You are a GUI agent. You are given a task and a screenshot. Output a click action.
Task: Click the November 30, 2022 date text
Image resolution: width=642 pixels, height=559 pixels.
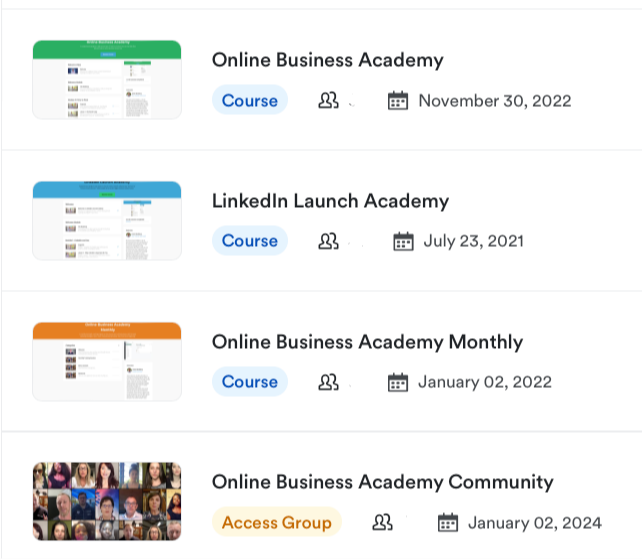[x=494, y=100]
